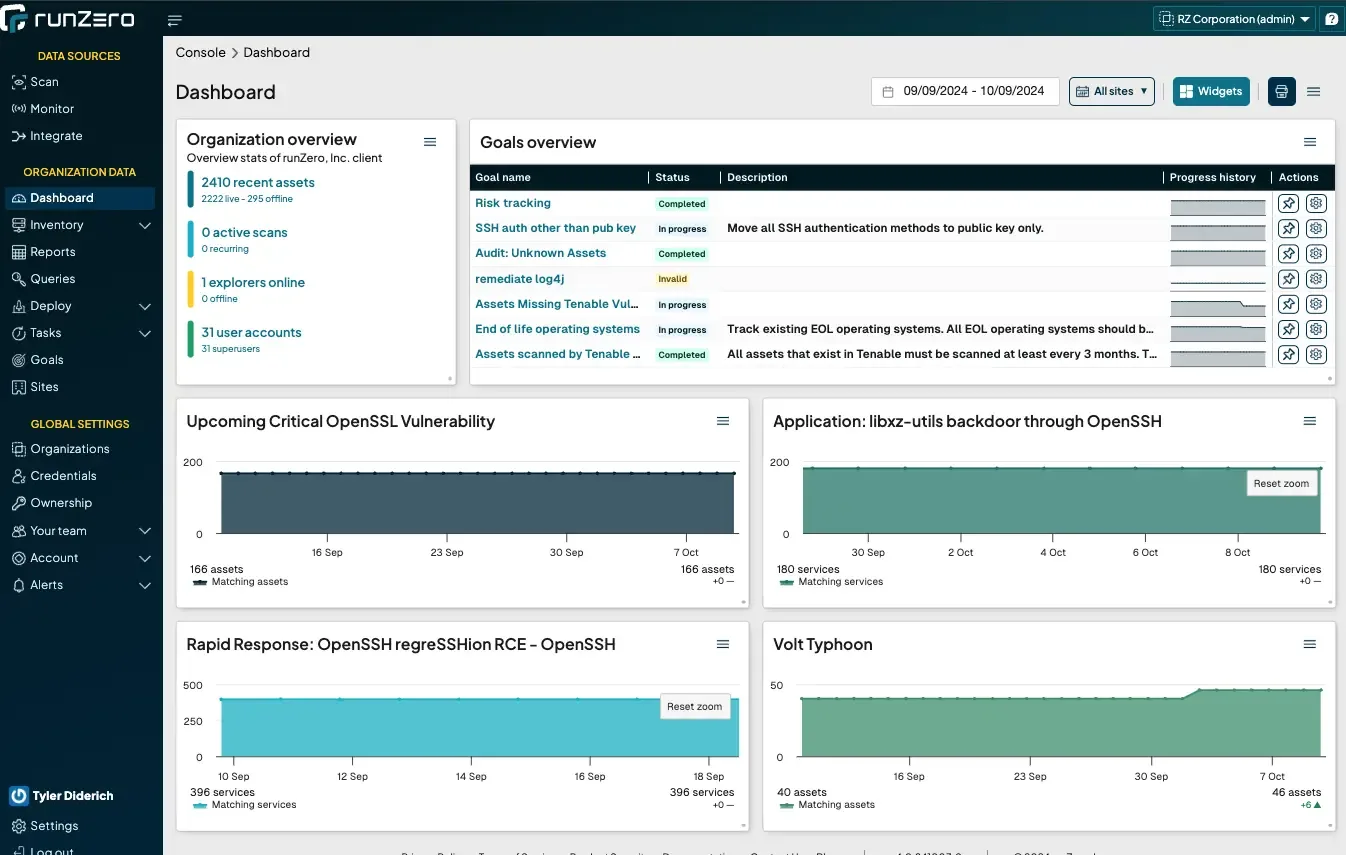Click Reset zoom on libxz-utils chart
The image size is (1346, 855).
(1281, 483)
